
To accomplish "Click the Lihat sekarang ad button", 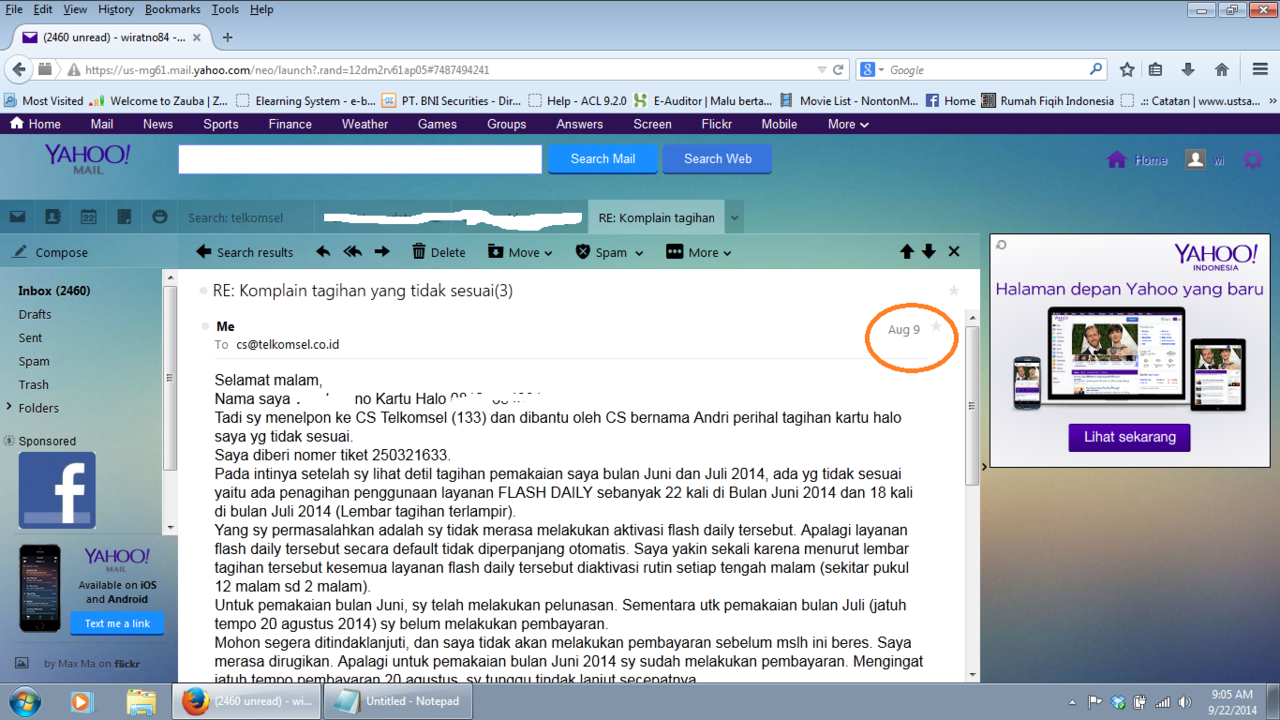I will [x=1130, y=437].
